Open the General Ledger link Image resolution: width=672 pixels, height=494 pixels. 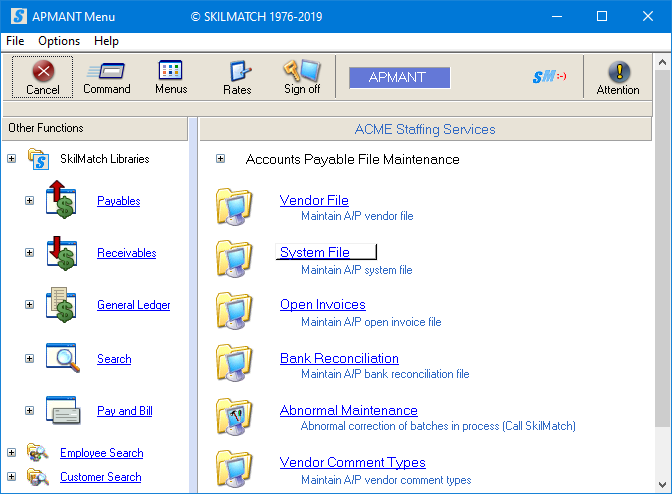point(133,305)
